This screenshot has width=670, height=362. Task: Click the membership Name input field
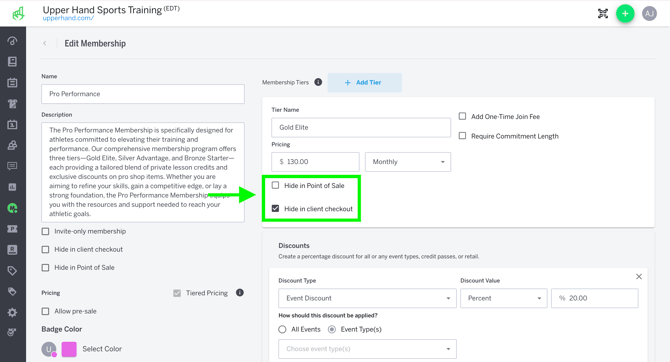[143, 94]
